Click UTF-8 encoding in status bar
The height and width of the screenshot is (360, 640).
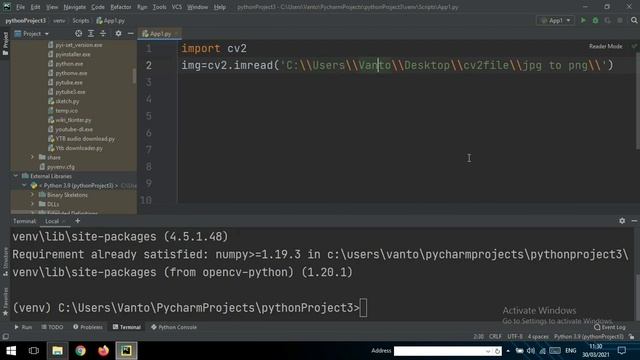tap(515, 337)
